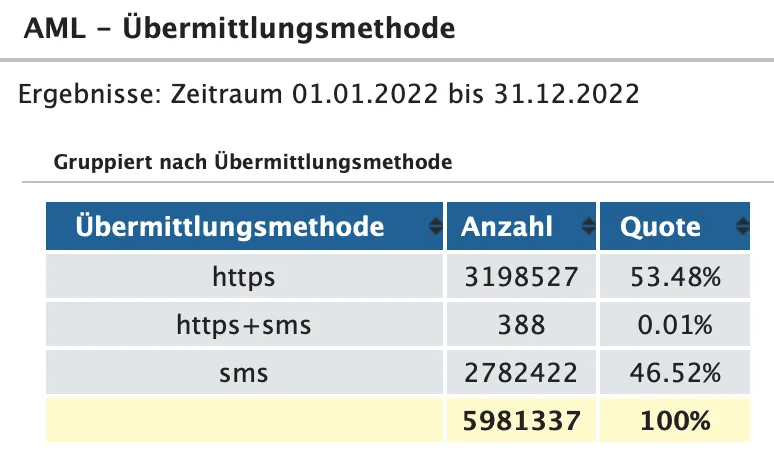Click the 53.48% quote value
This screenshot has height=454, width=774.
click(x=674, y=277)
